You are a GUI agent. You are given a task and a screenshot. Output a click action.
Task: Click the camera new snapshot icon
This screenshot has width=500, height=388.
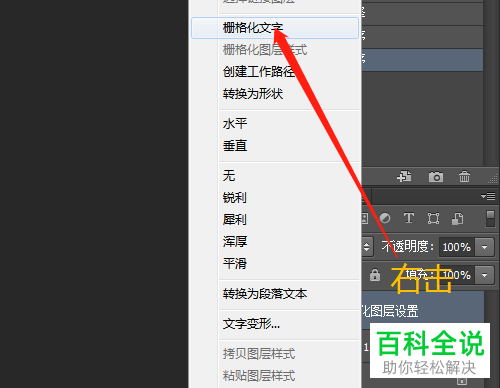[436, 176]
